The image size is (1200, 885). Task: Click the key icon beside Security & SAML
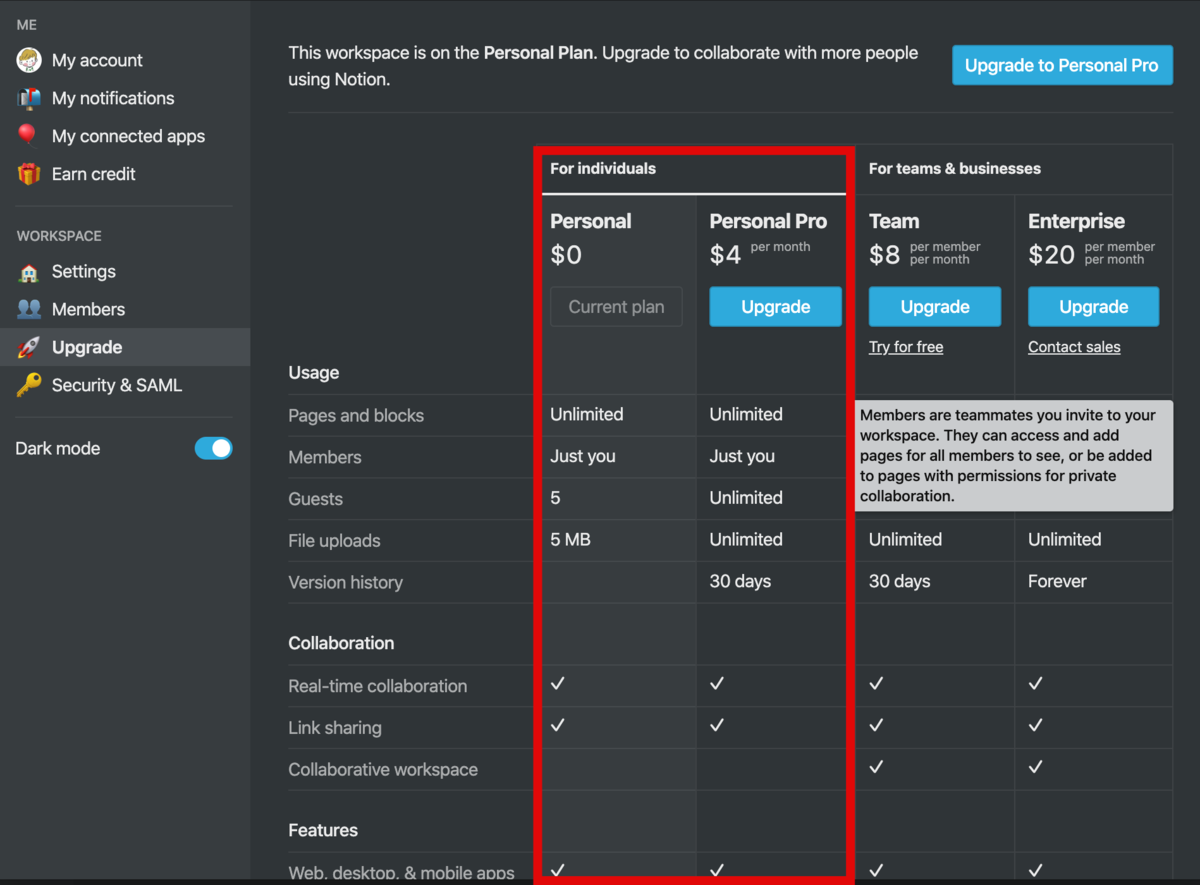coord(29,385)
